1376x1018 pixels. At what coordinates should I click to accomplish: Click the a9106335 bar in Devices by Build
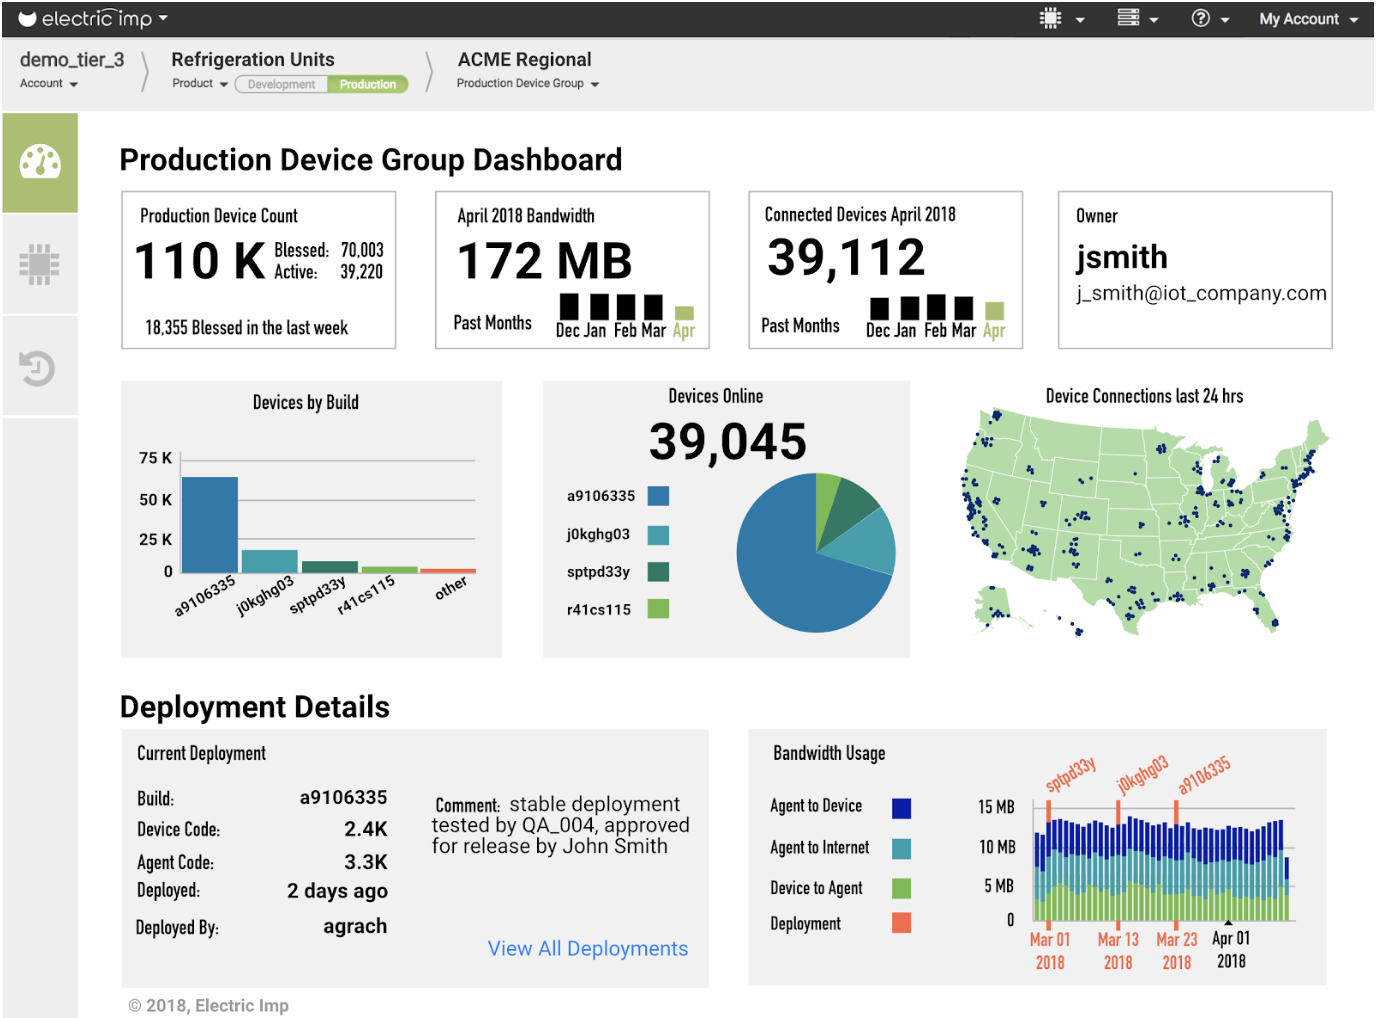click(210, 524)
